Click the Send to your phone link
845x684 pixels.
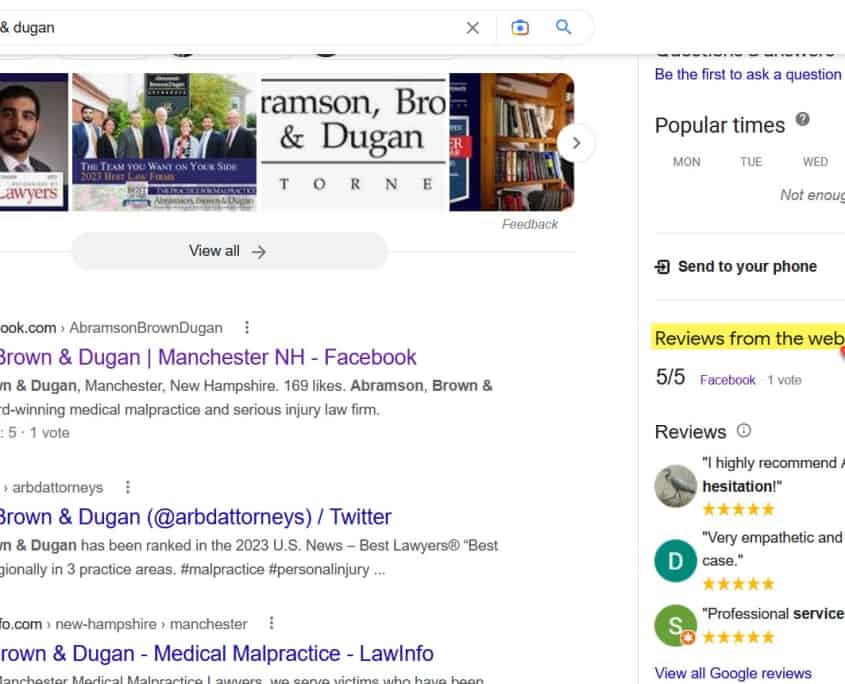click(747, 267)
